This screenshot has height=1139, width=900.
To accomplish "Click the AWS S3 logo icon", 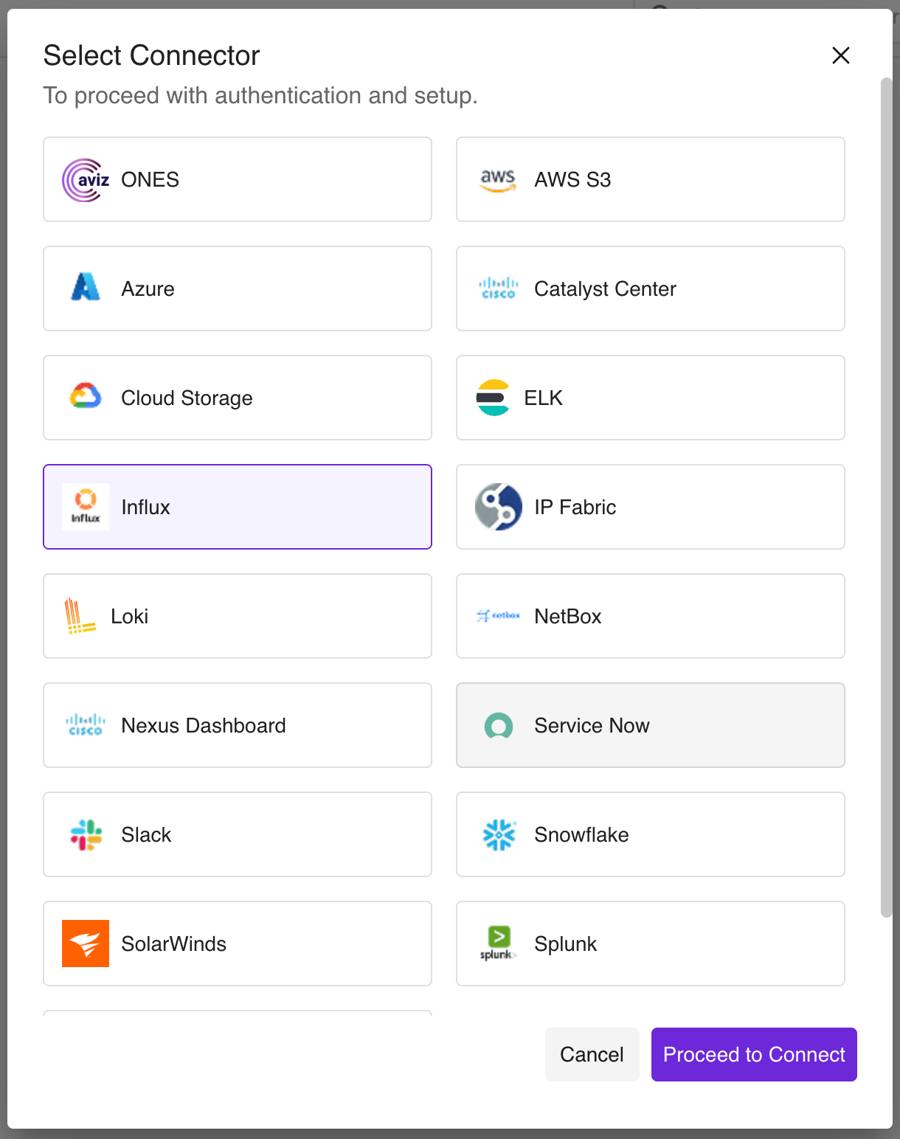I will pos(498,180).
